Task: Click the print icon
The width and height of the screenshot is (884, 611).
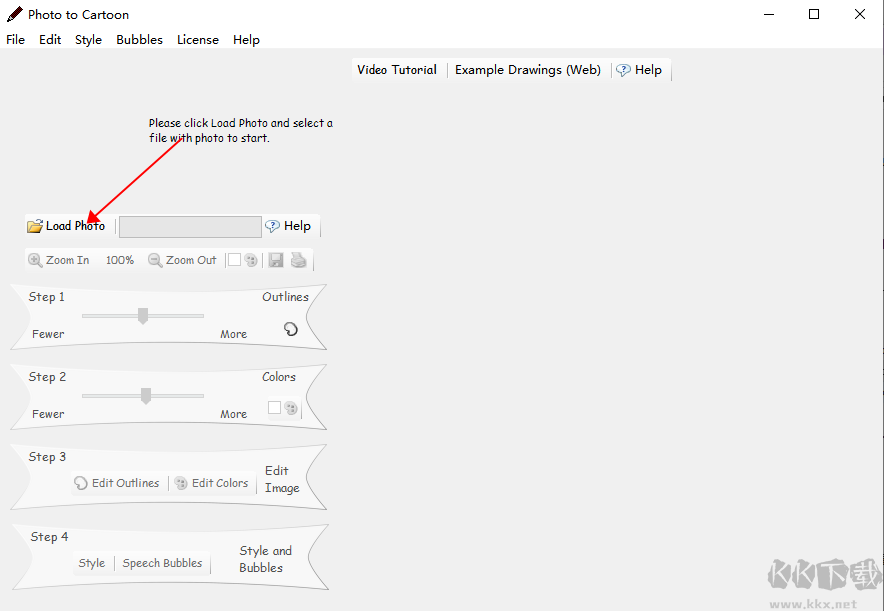Action: click(x=298, y=260)
